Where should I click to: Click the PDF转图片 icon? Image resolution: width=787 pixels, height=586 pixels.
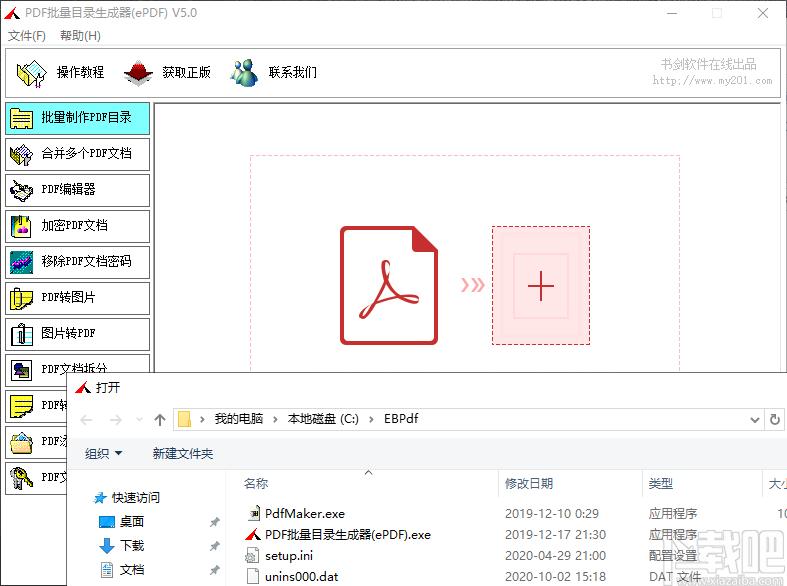pyautogui.click(x=22, y=299)
